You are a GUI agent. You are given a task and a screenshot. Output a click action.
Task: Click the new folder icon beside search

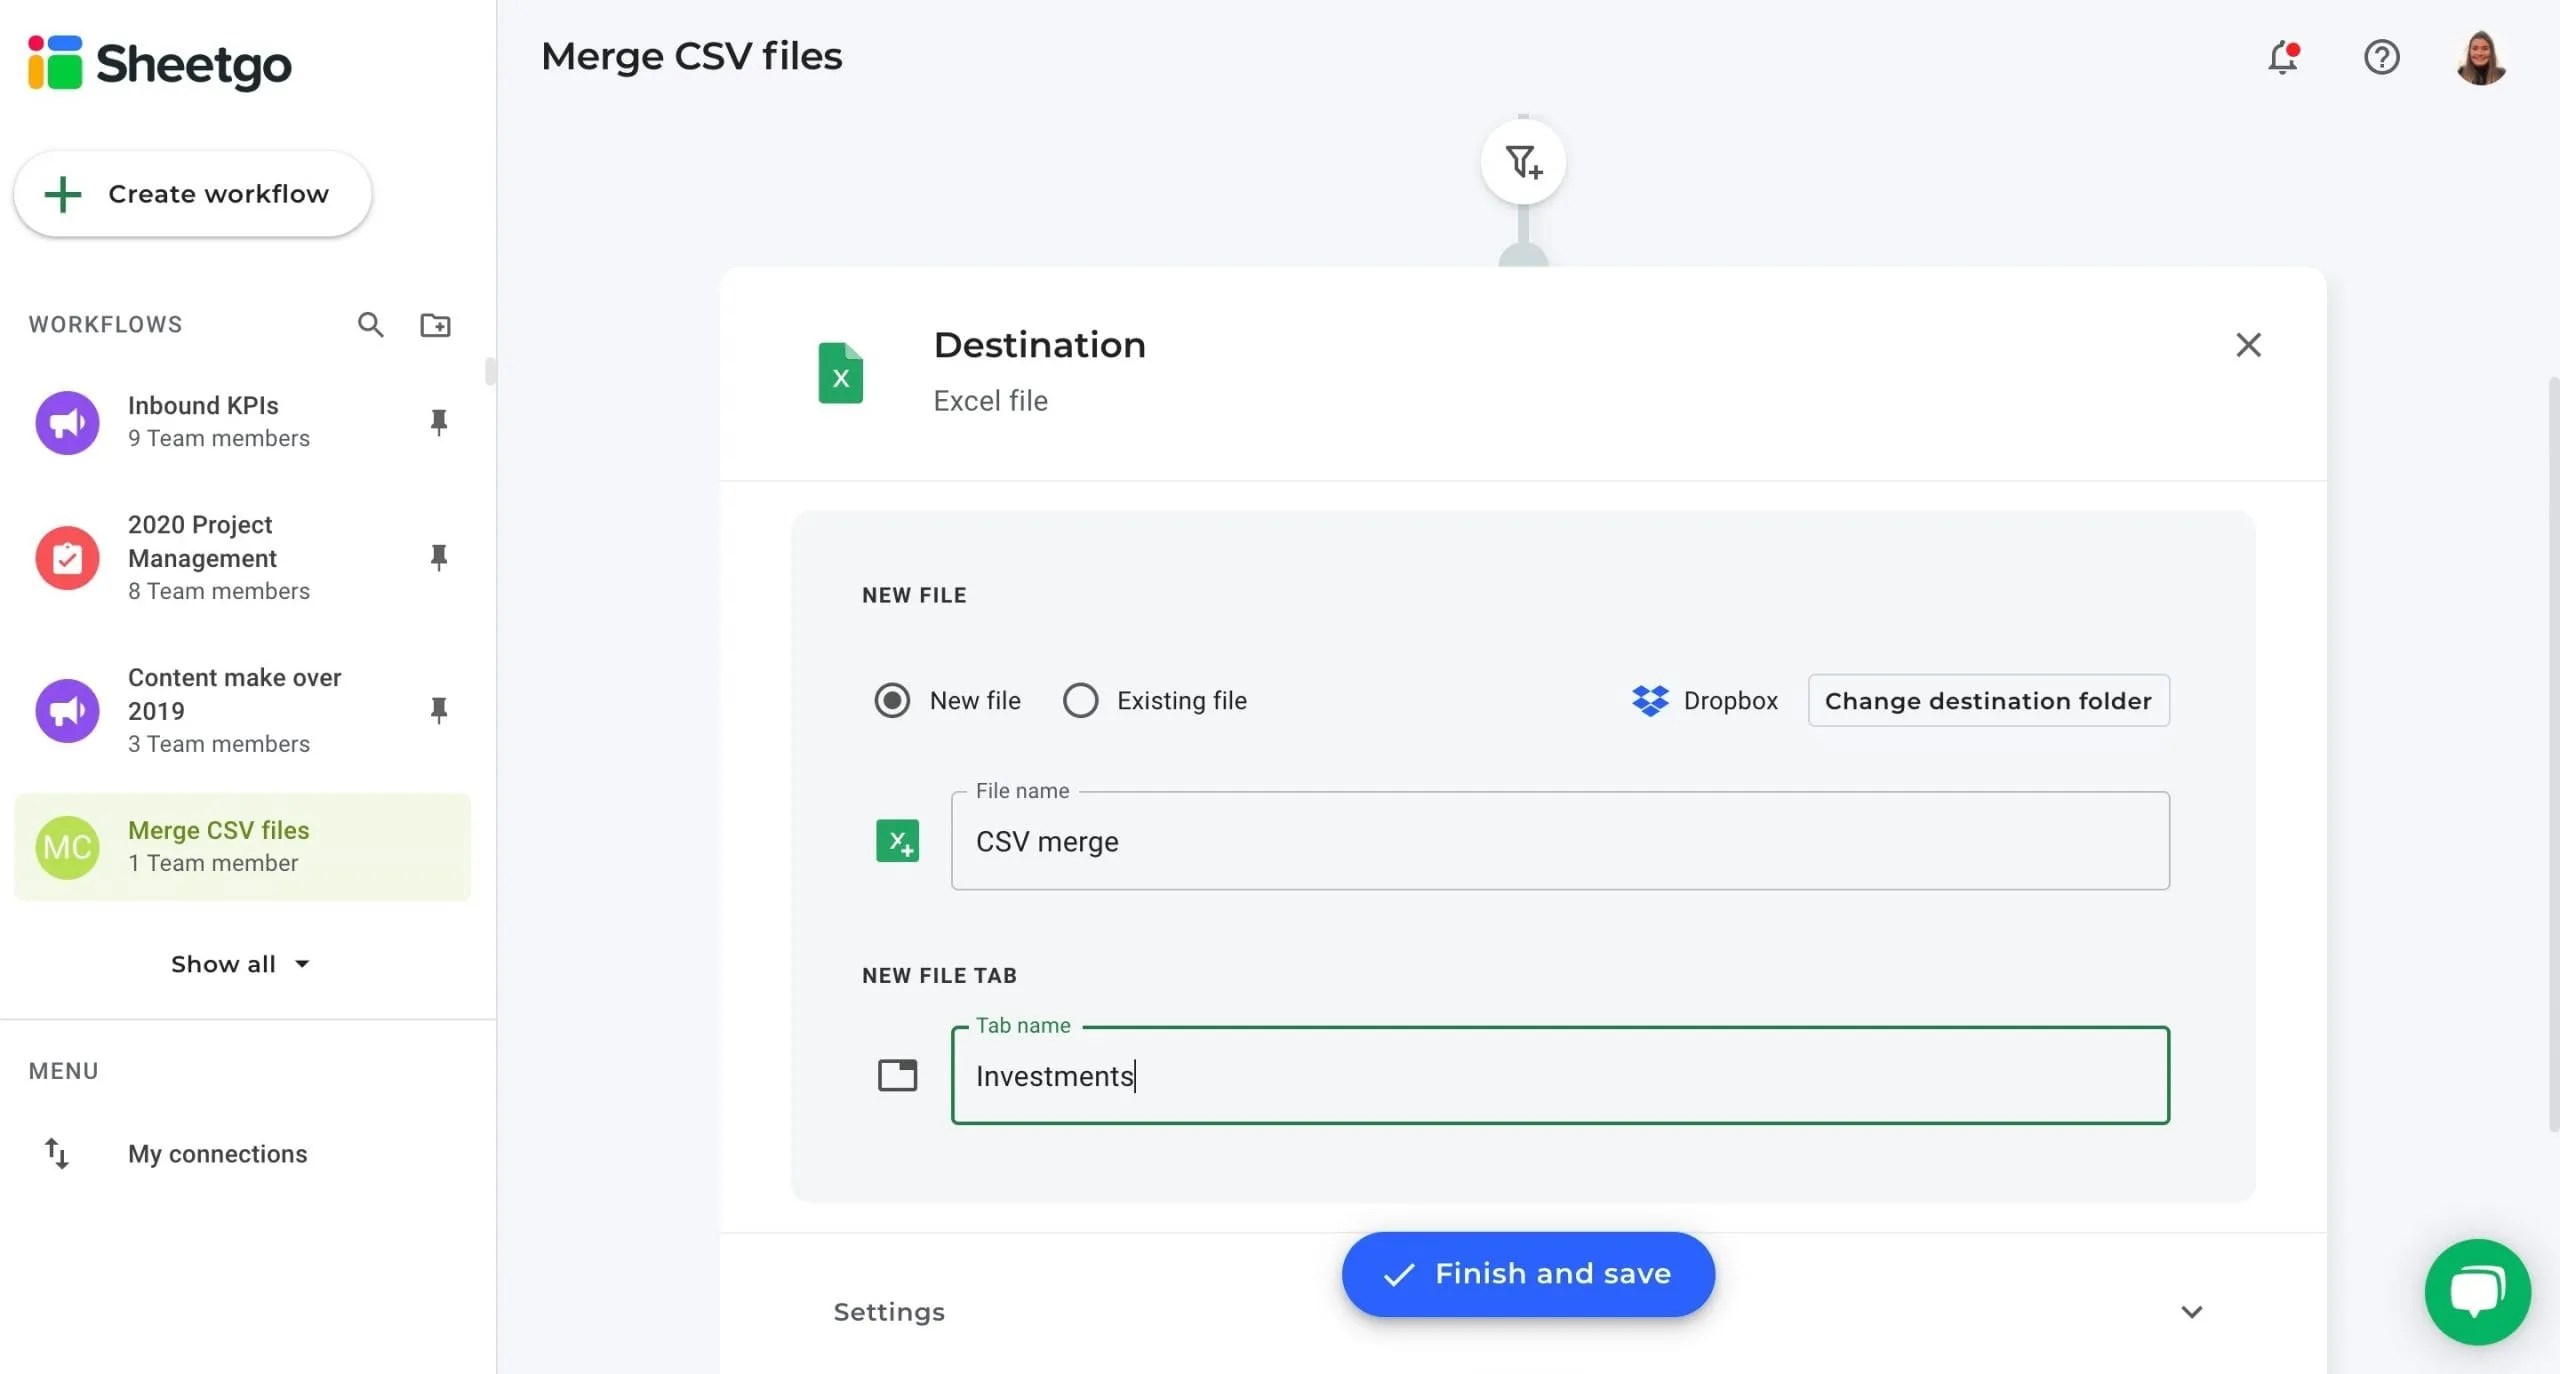435,324
